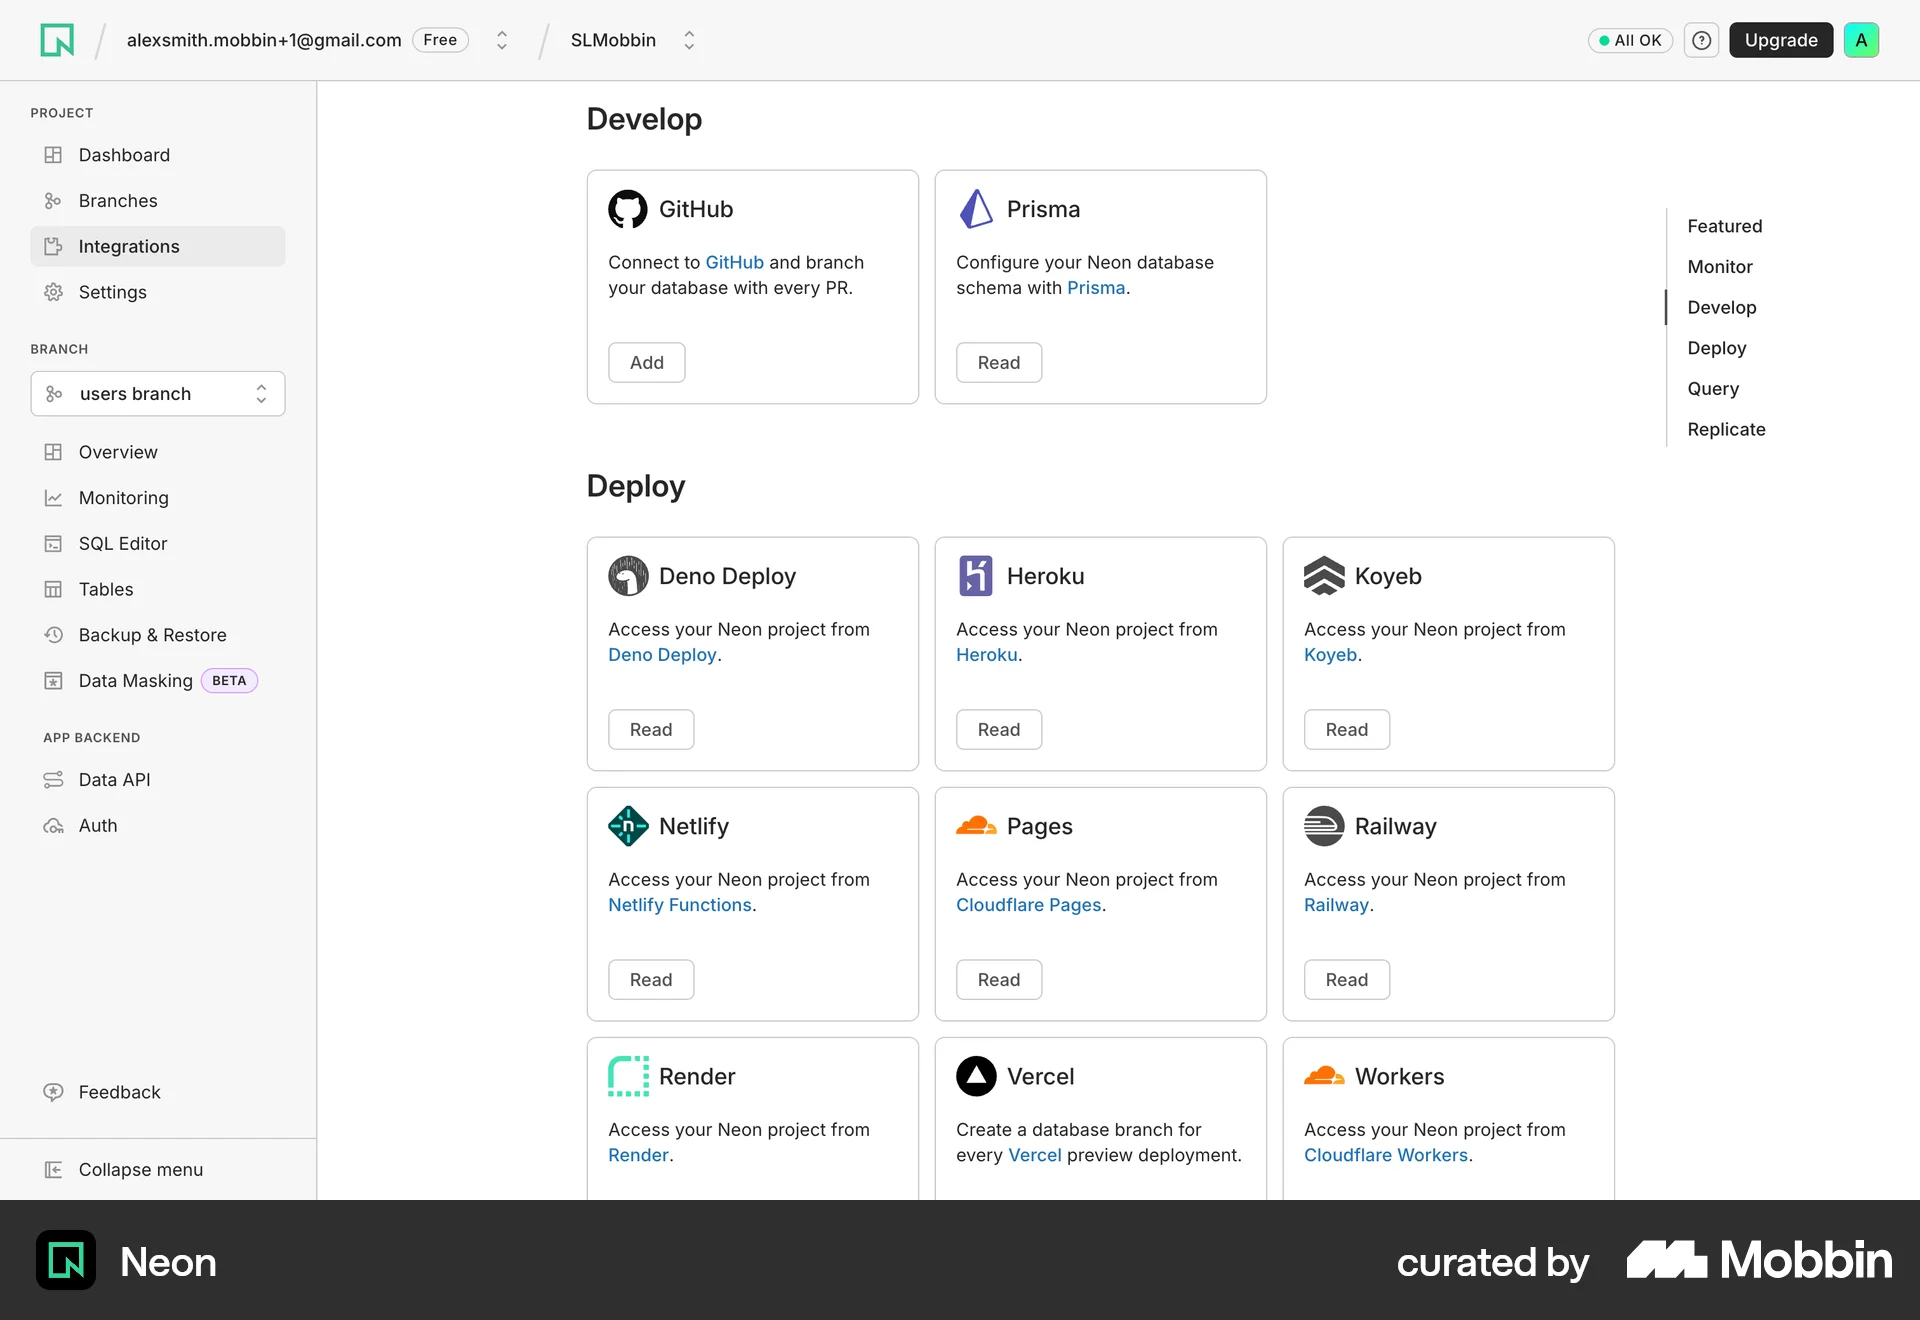This screenshot has width=1920, height=1320.
Task: Click the Dashboard grid icon in sidebar
Action: coord(53,155)
